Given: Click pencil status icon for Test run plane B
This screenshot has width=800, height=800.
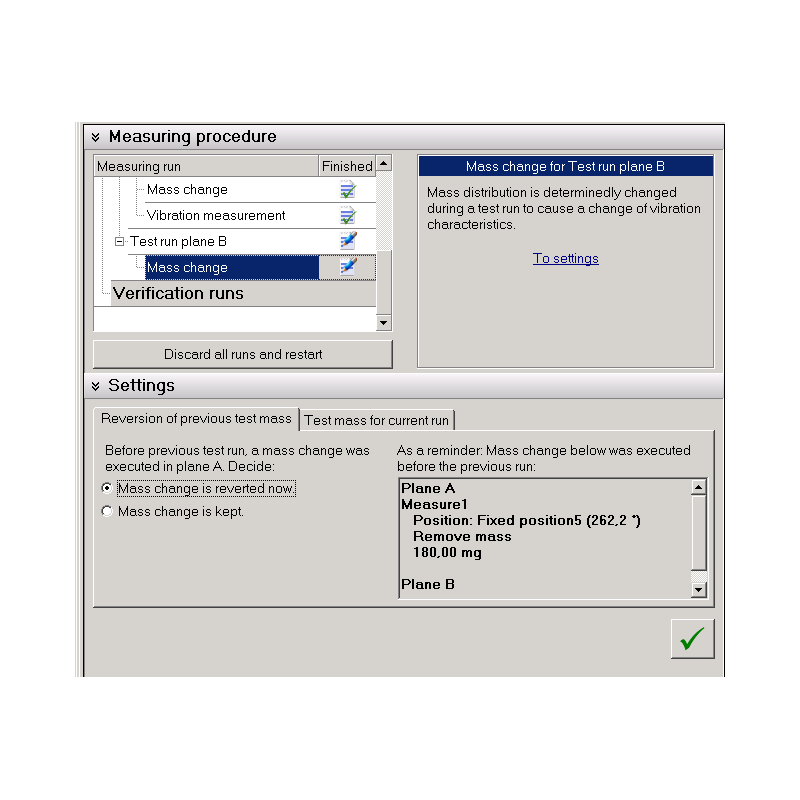Looking at the screenshot, I should coord(347,241).
